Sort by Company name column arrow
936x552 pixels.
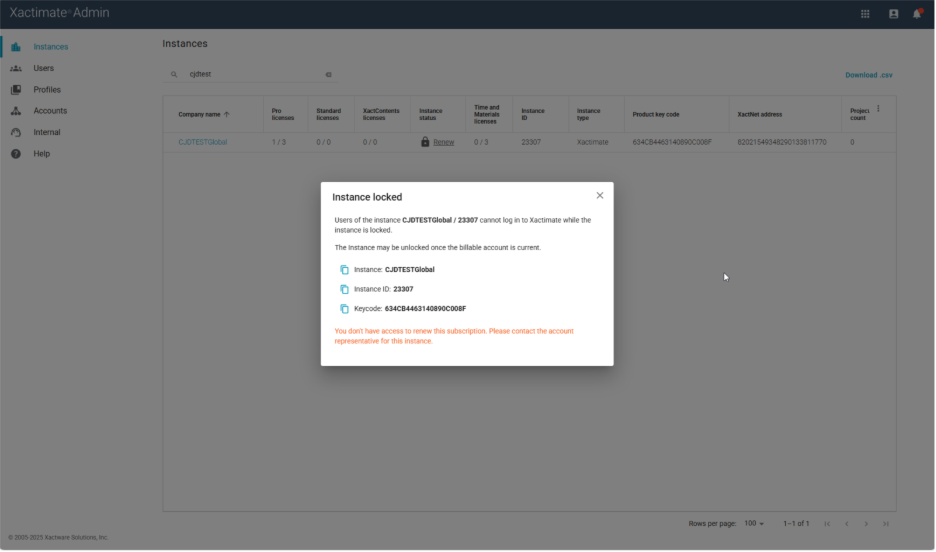[x=227, y=114]
